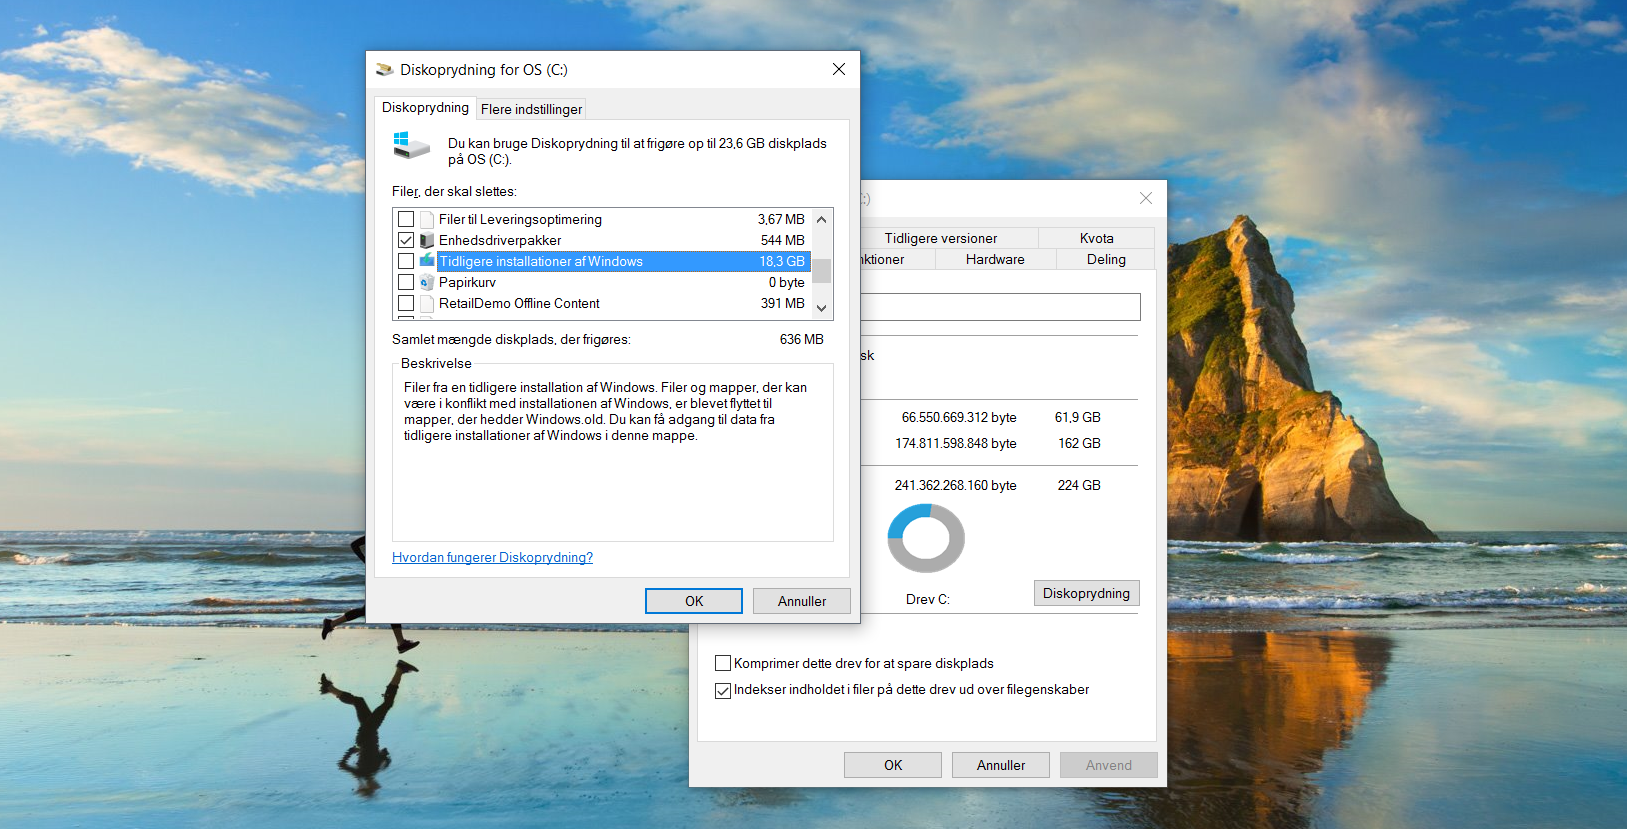Click the Tidligere installationer af Windows icon
Viewport: 1627px width, 829px height.
[427, 261]
